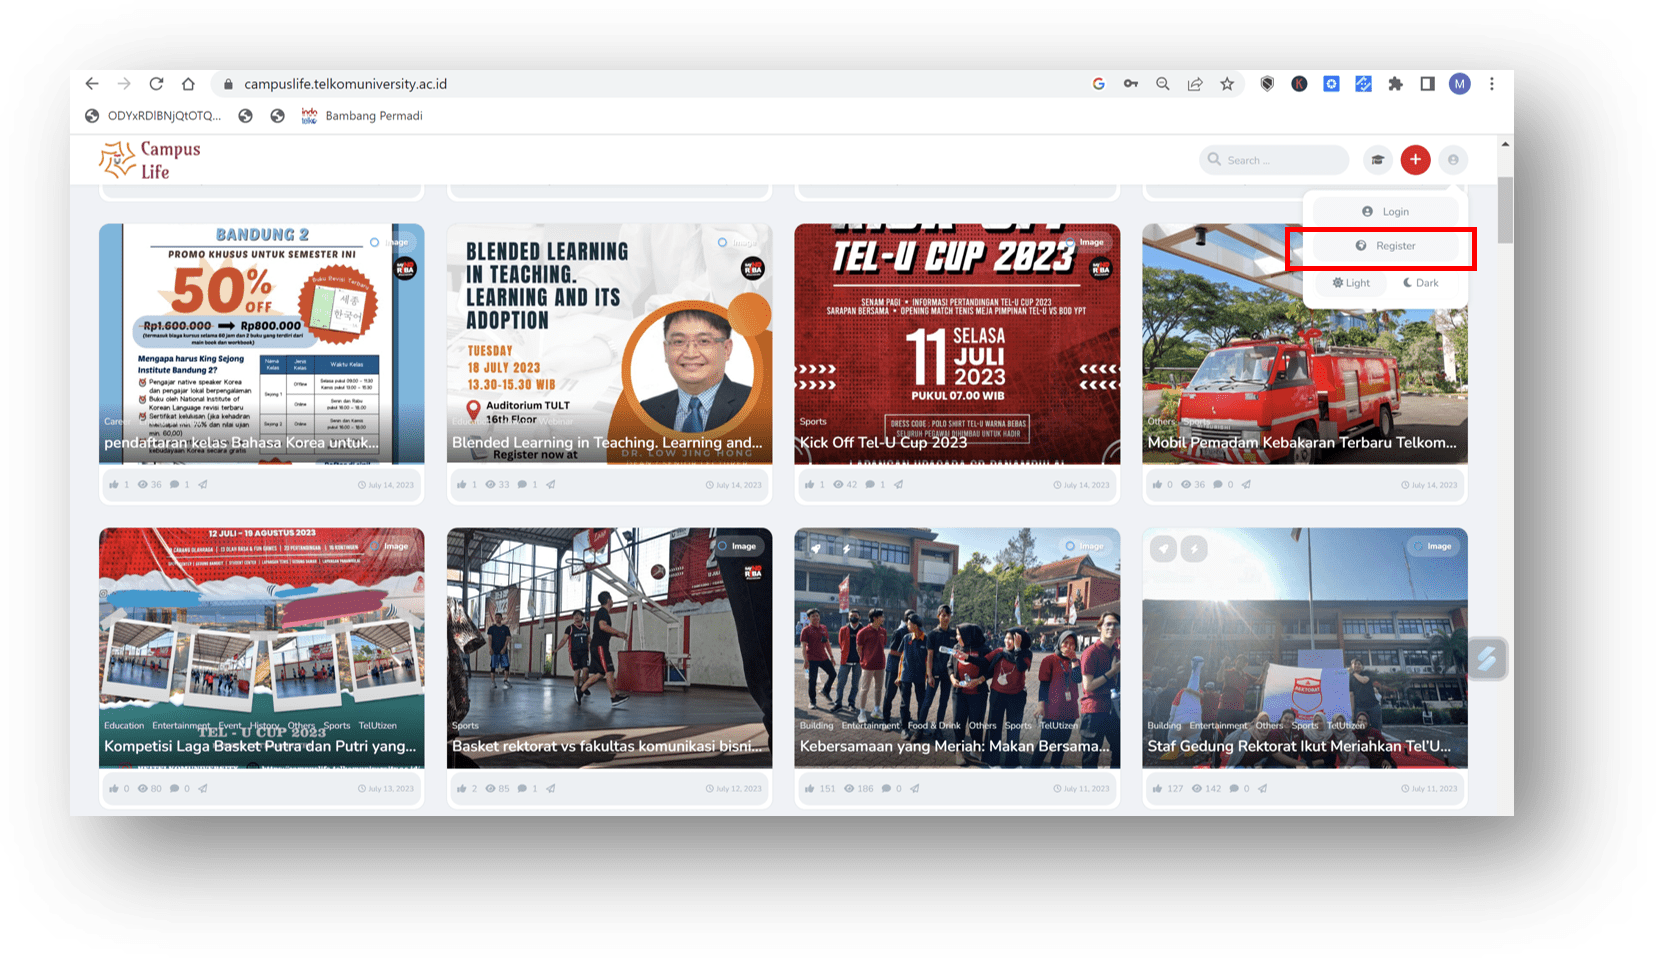Open the Blended Learning in Teaching post

tap(607, 442)
